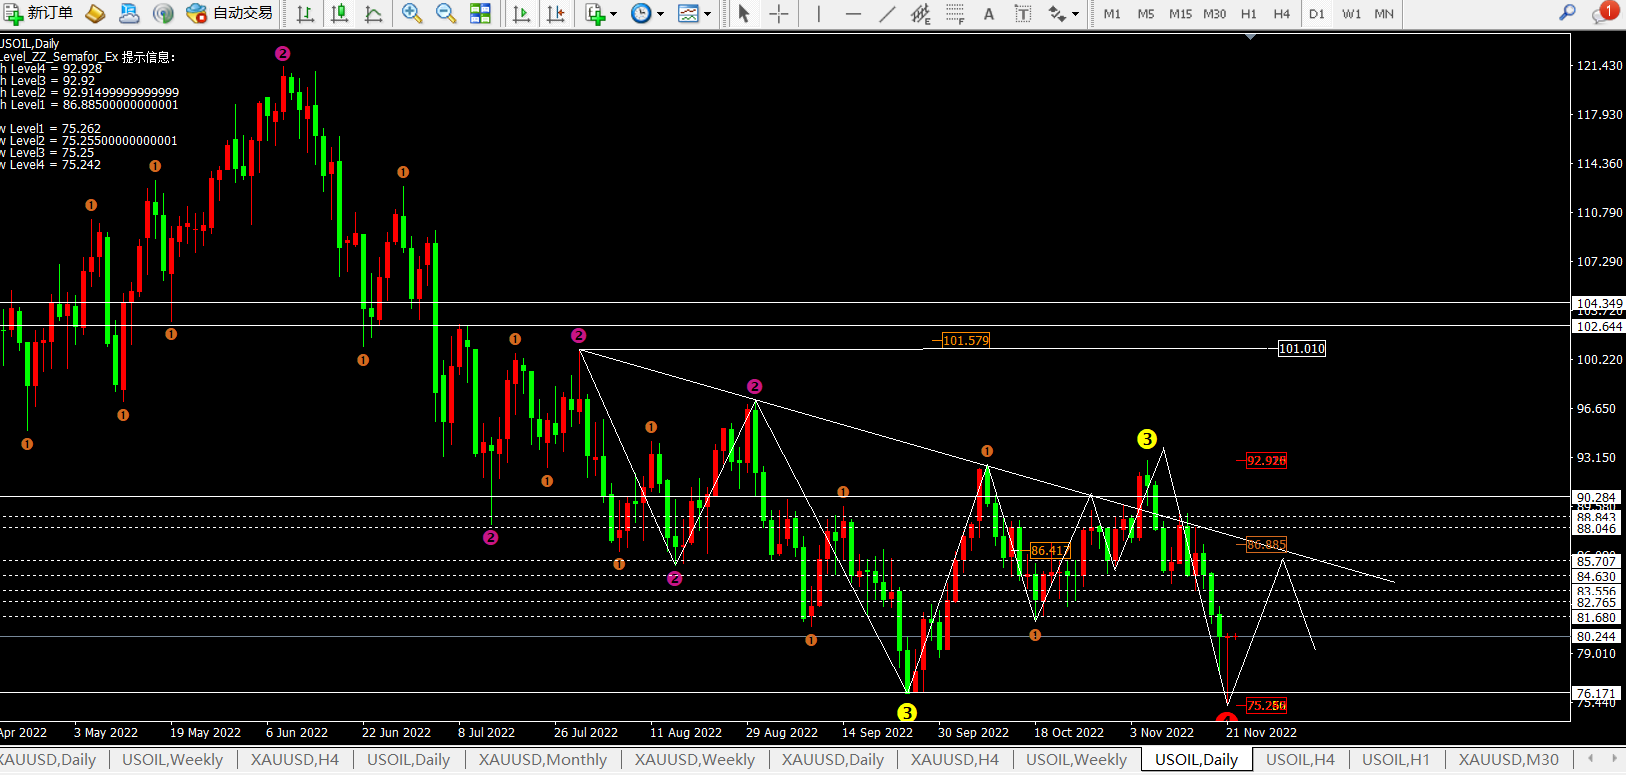
Task: Switch timeframe to M30
Action: click(1214, 14)
